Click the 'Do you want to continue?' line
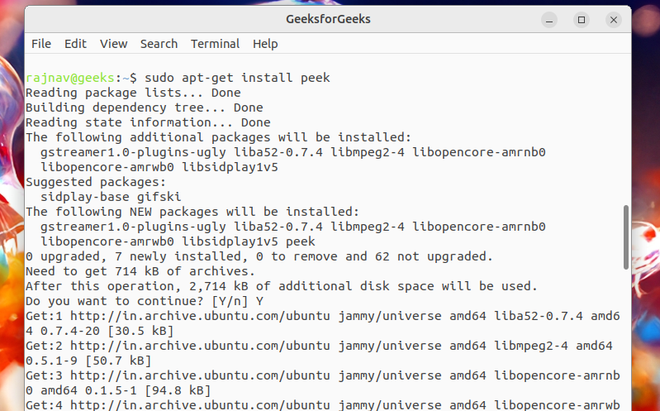This screenshot has width=660, height=411. pos(132,301)
